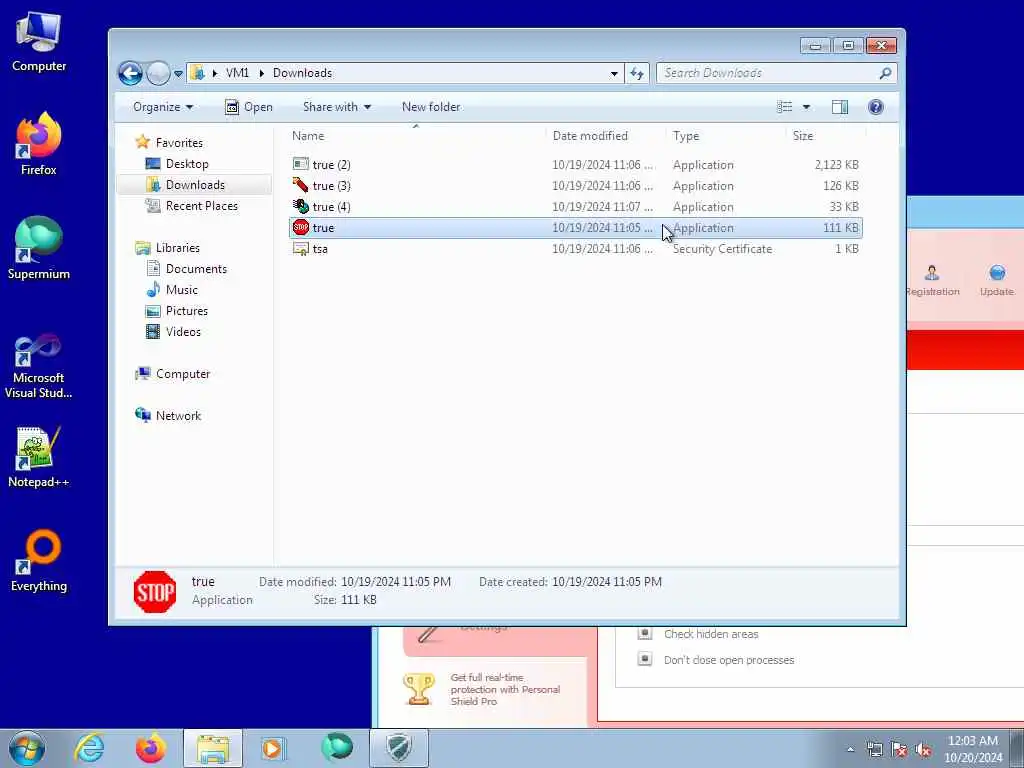Select the true (2) application file
The width and height of the screenshot is (1024, 768).
pyautogui.click(x=575, y=165)
